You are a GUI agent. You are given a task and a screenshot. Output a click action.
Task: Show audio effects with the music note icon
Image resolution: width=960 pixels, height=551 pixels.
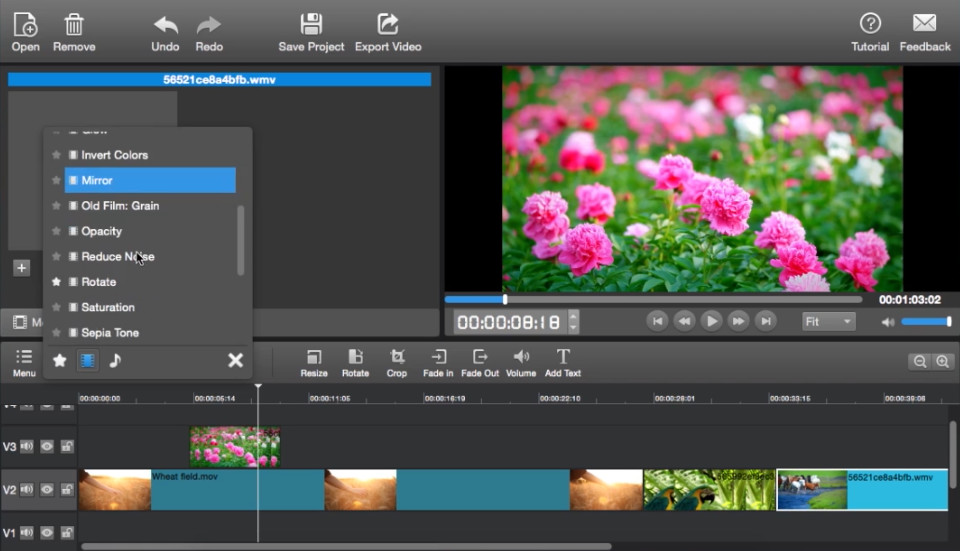115,360
